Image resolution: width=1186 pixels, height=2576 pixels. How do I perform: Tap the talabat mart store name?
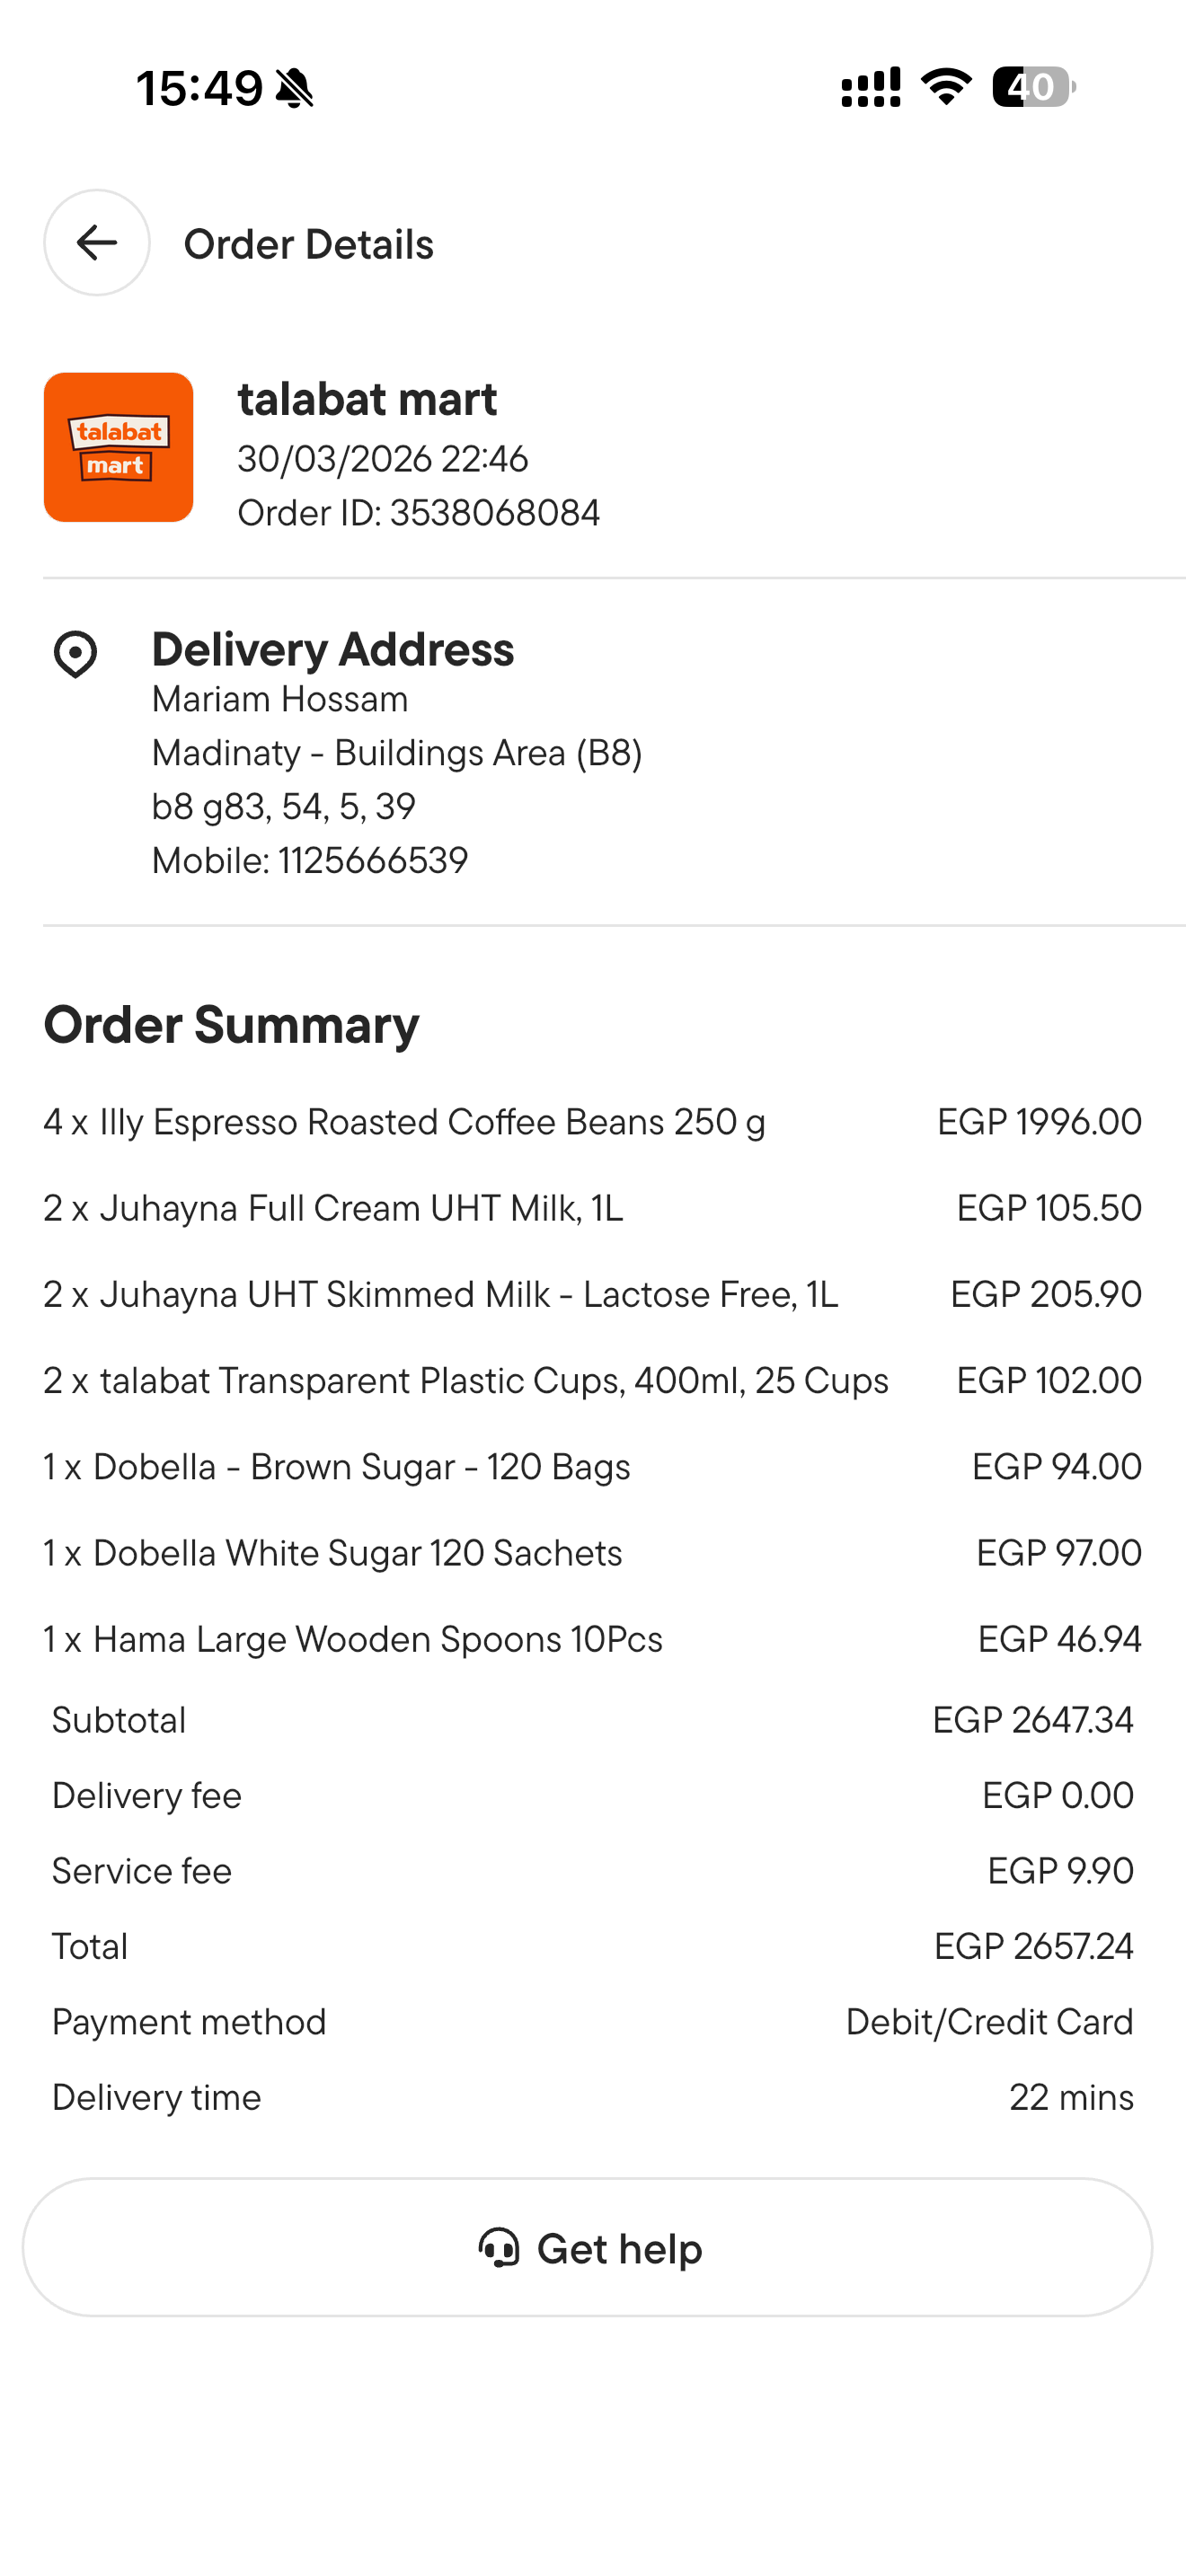coord(367,400)
